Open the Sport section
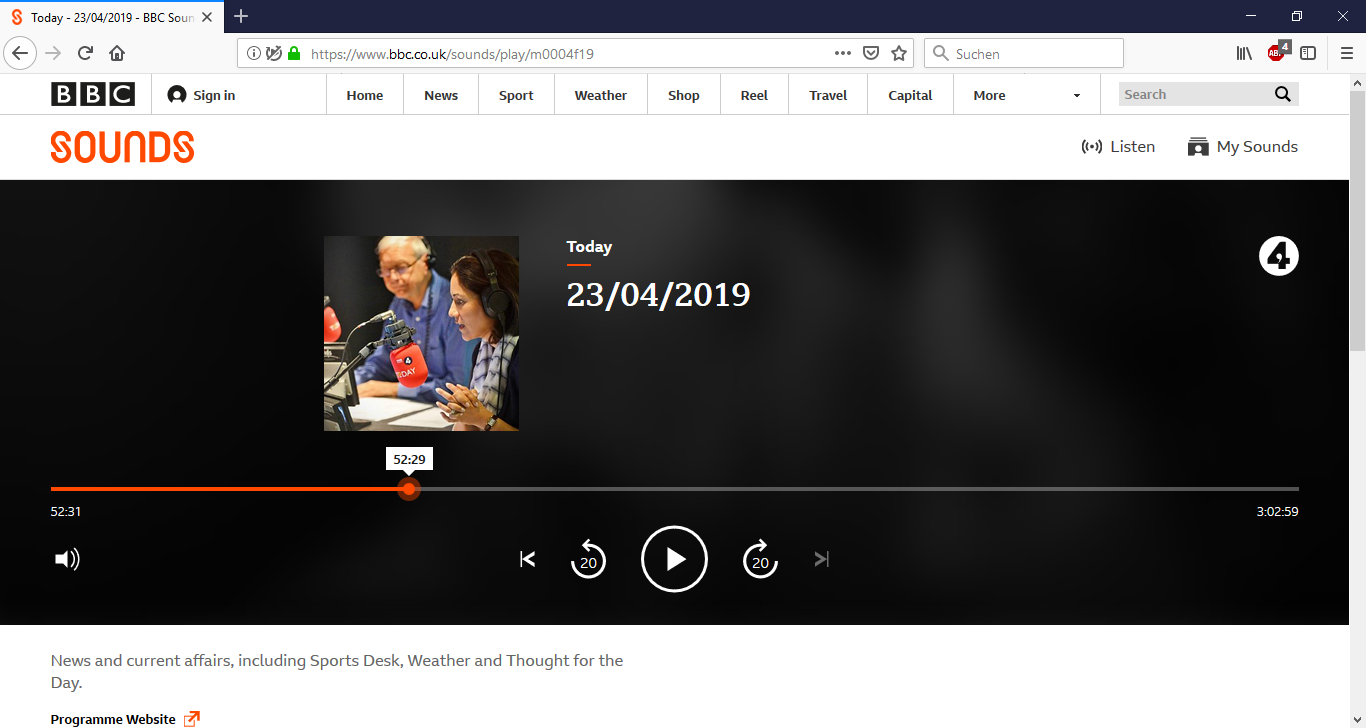Image resolution: width=1366 pixels, height=728 pixels. click(x=516, y=95)
